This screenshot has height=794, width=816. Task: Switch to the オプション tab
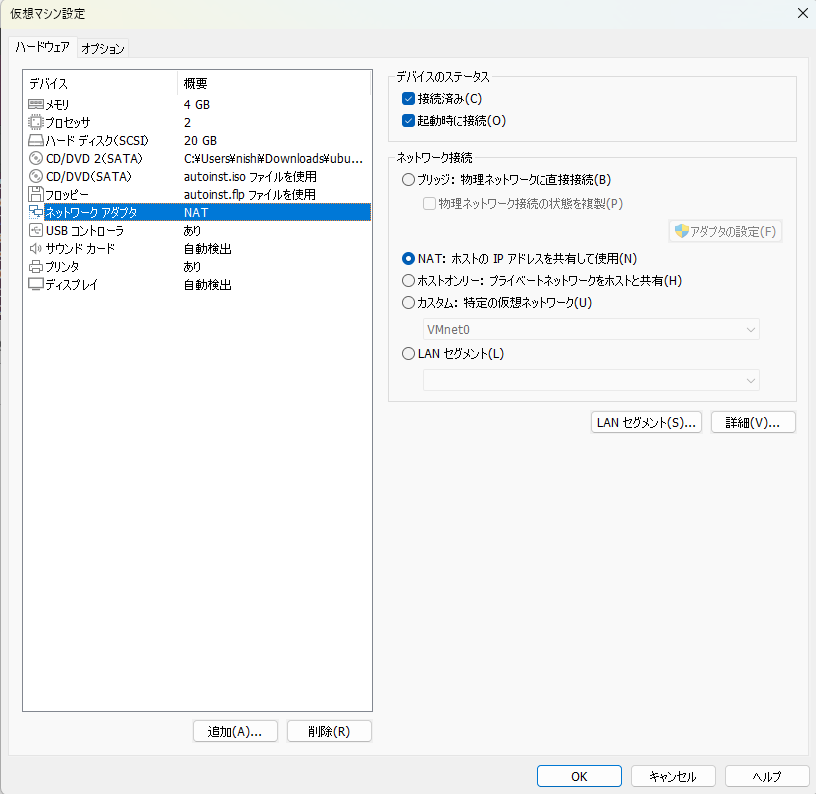tap(103, 48)
